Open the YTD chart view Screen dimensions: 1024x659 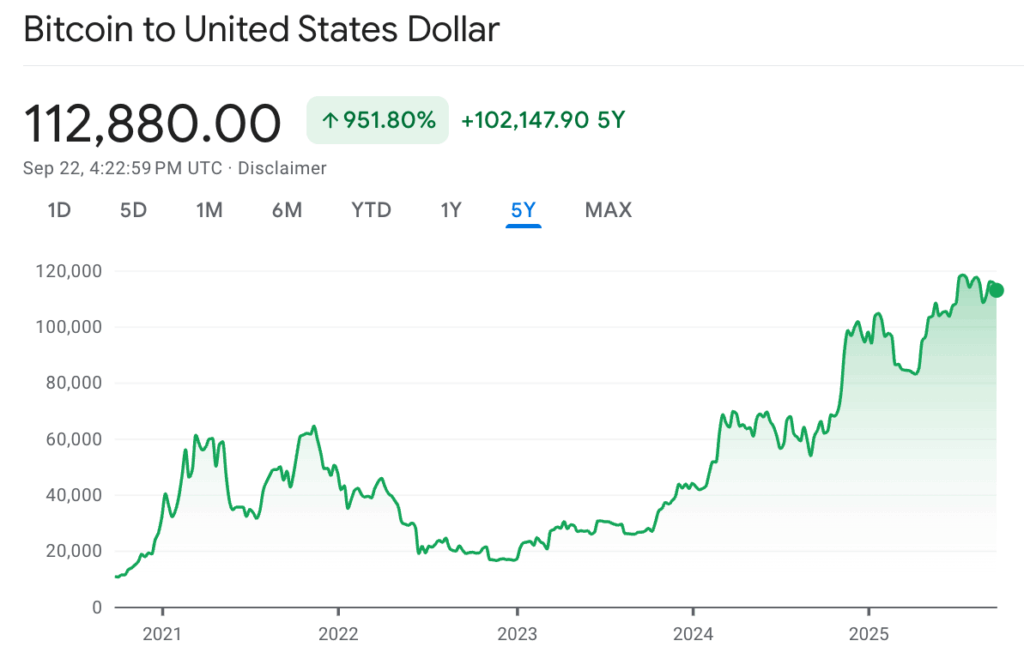(371, 210)
